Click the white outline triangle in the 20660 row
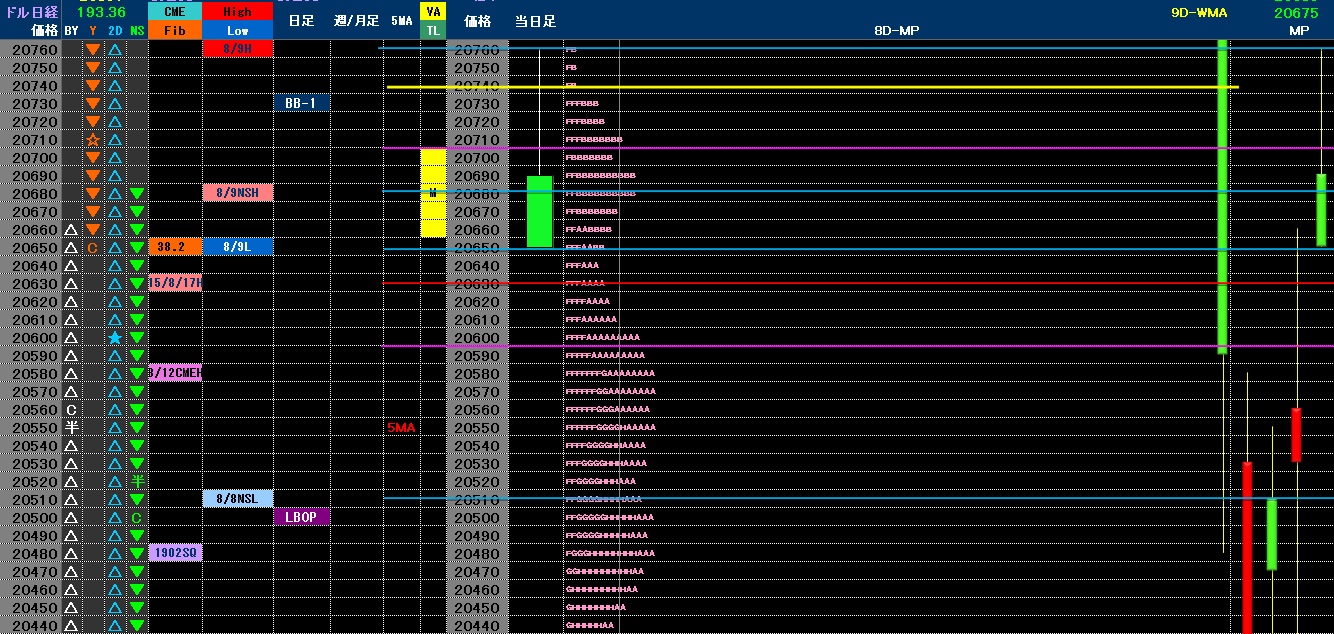The height and width of the screenshot is (634, 1334). [x=71, y=230]
